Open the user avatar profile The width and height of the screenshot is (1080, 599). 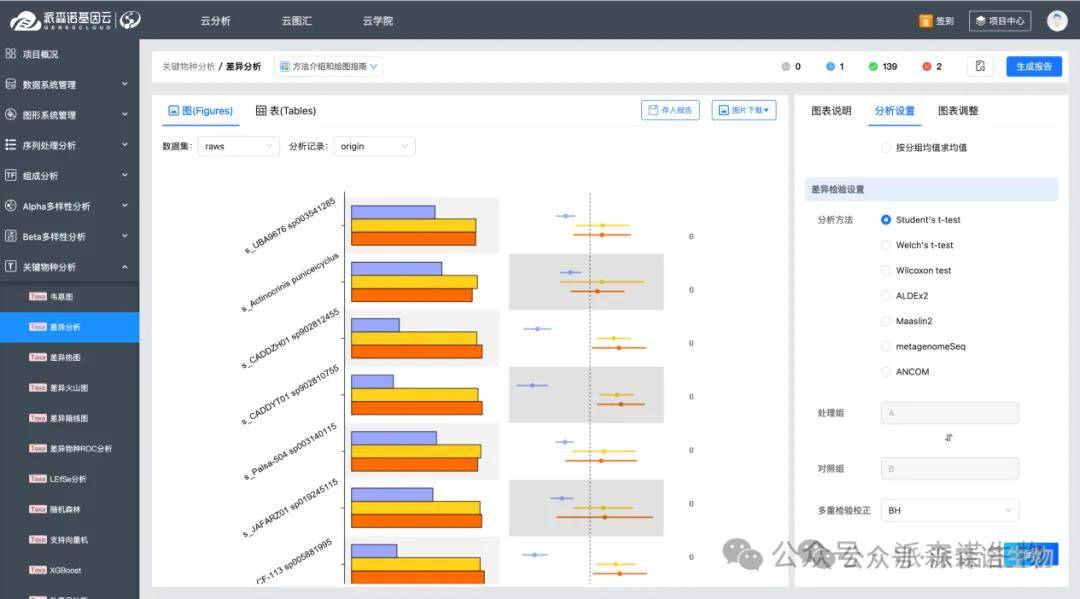(x=1057, y=21)
